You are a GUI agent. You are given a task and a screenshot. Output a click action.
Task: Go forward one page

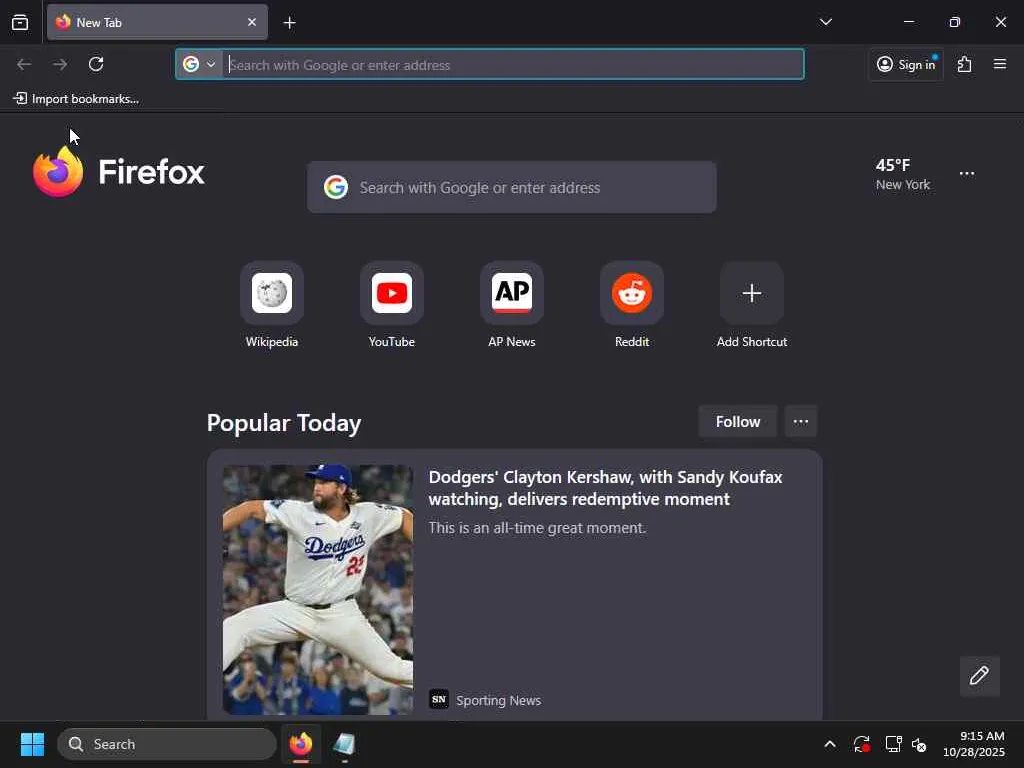click(x=60, y=64)
